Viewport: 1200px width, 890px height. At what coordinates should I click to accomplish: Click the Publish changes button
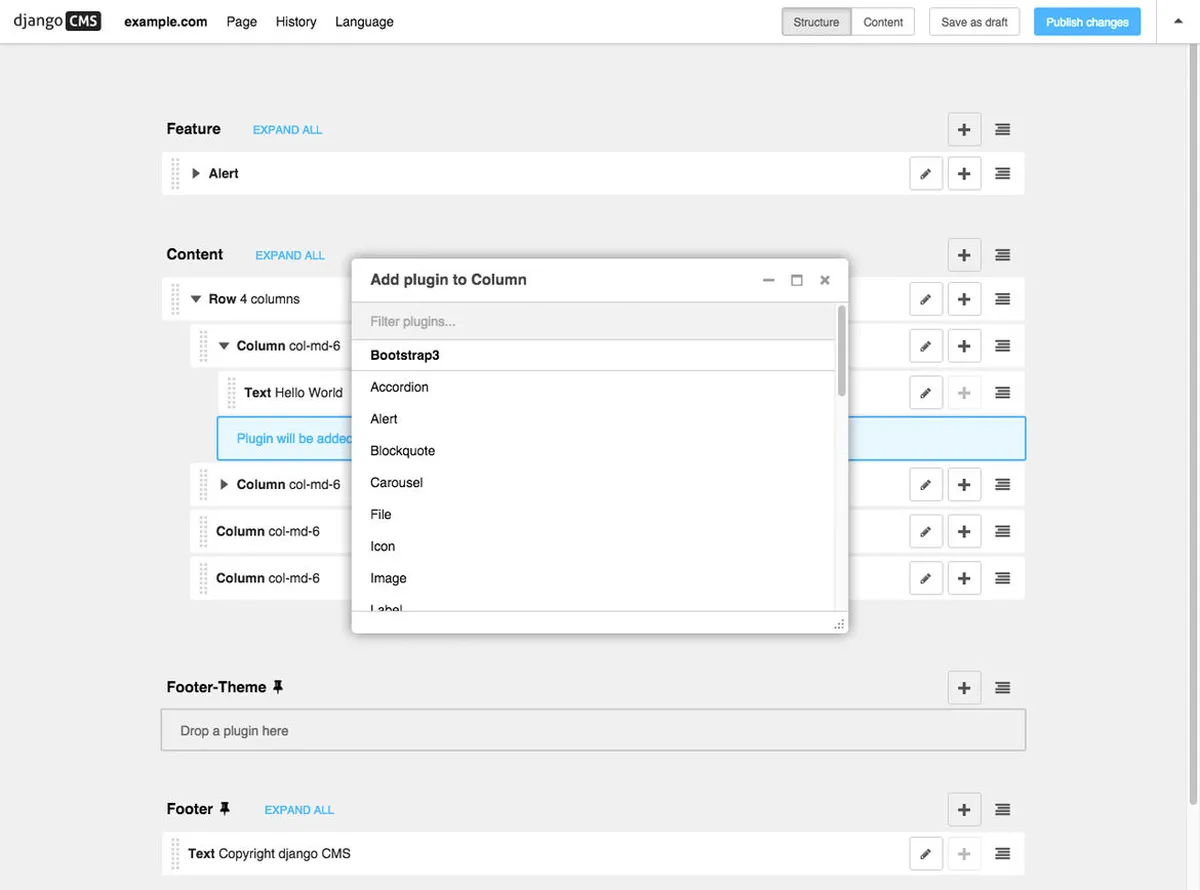1087,22
